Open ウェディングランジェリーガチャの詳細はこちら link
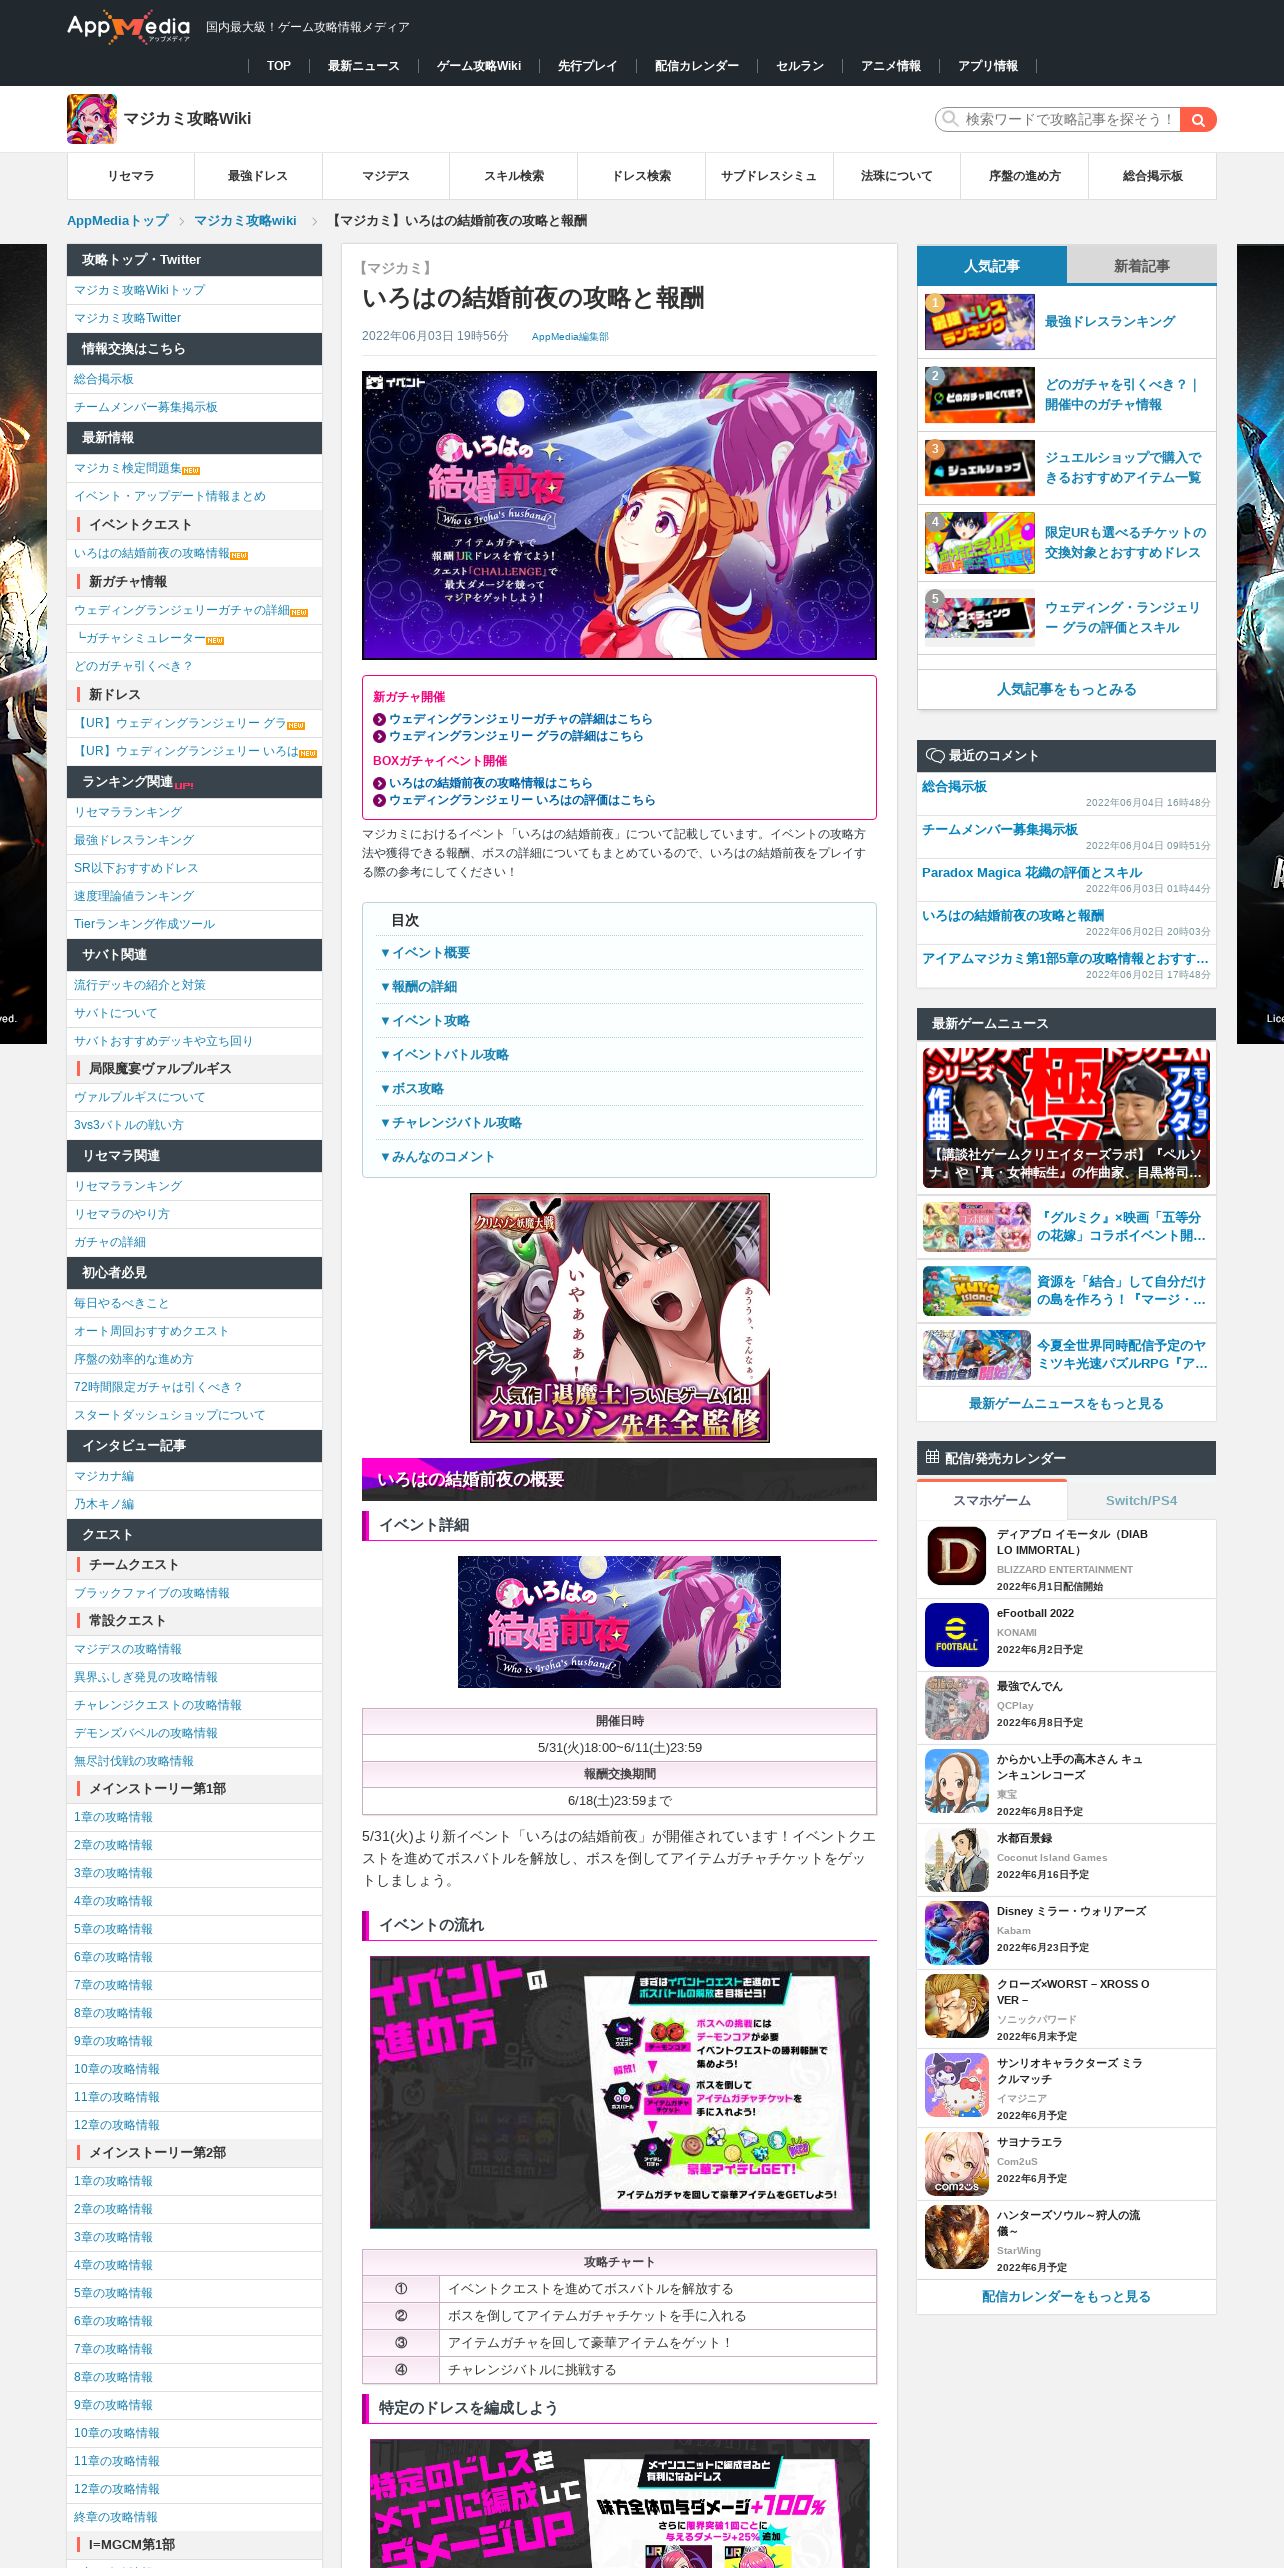The height and width of the screenshot is (2568, 1284). tap(520, 719)
